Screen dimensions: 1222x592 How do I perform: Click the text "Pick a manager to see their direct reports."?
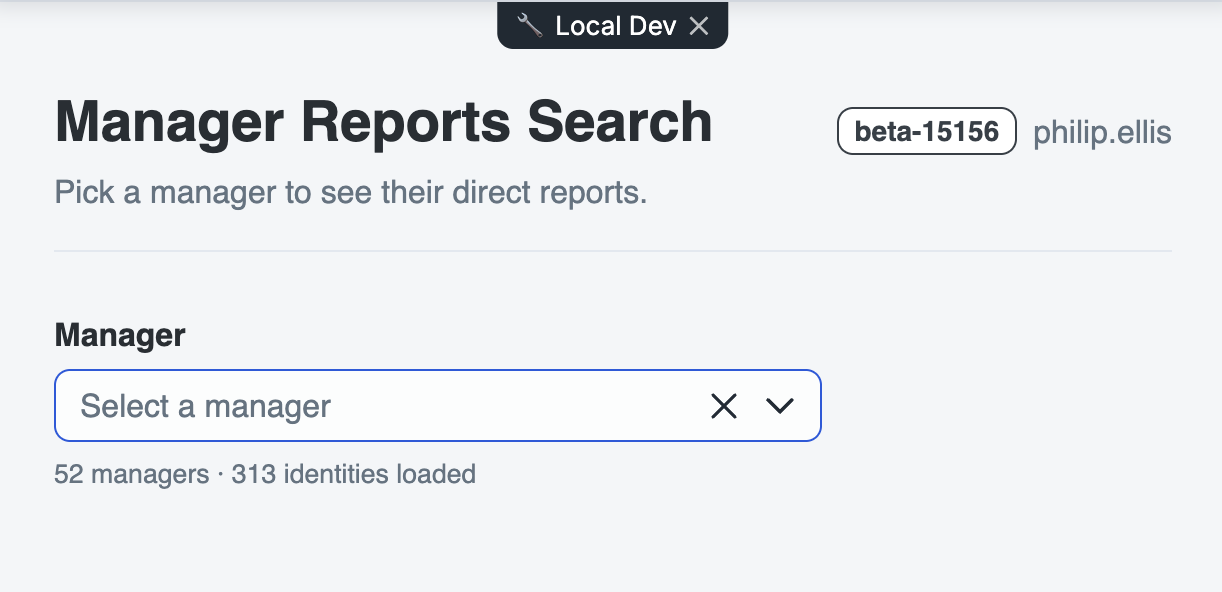click(x=351, y=192)
